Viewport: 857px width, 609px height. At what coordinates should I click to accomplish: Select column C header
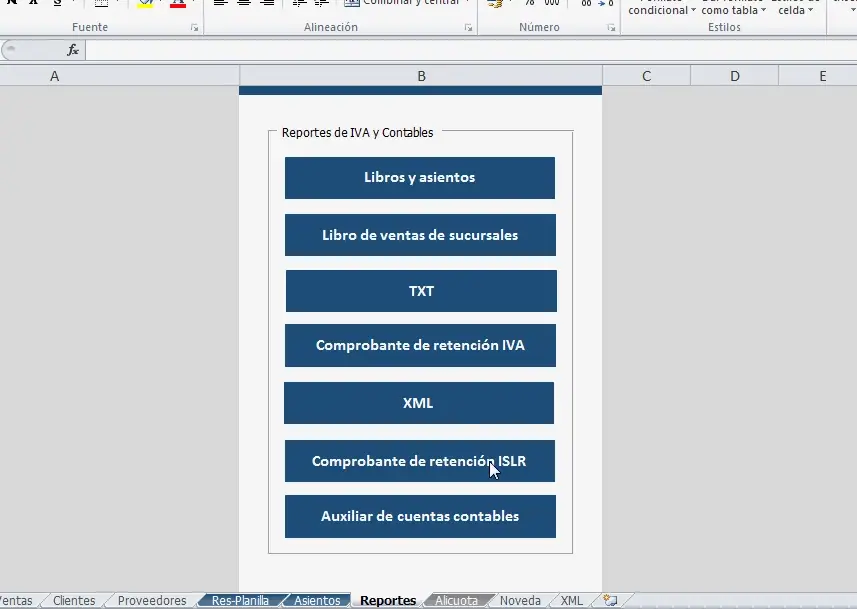click(x=647, y=76)
